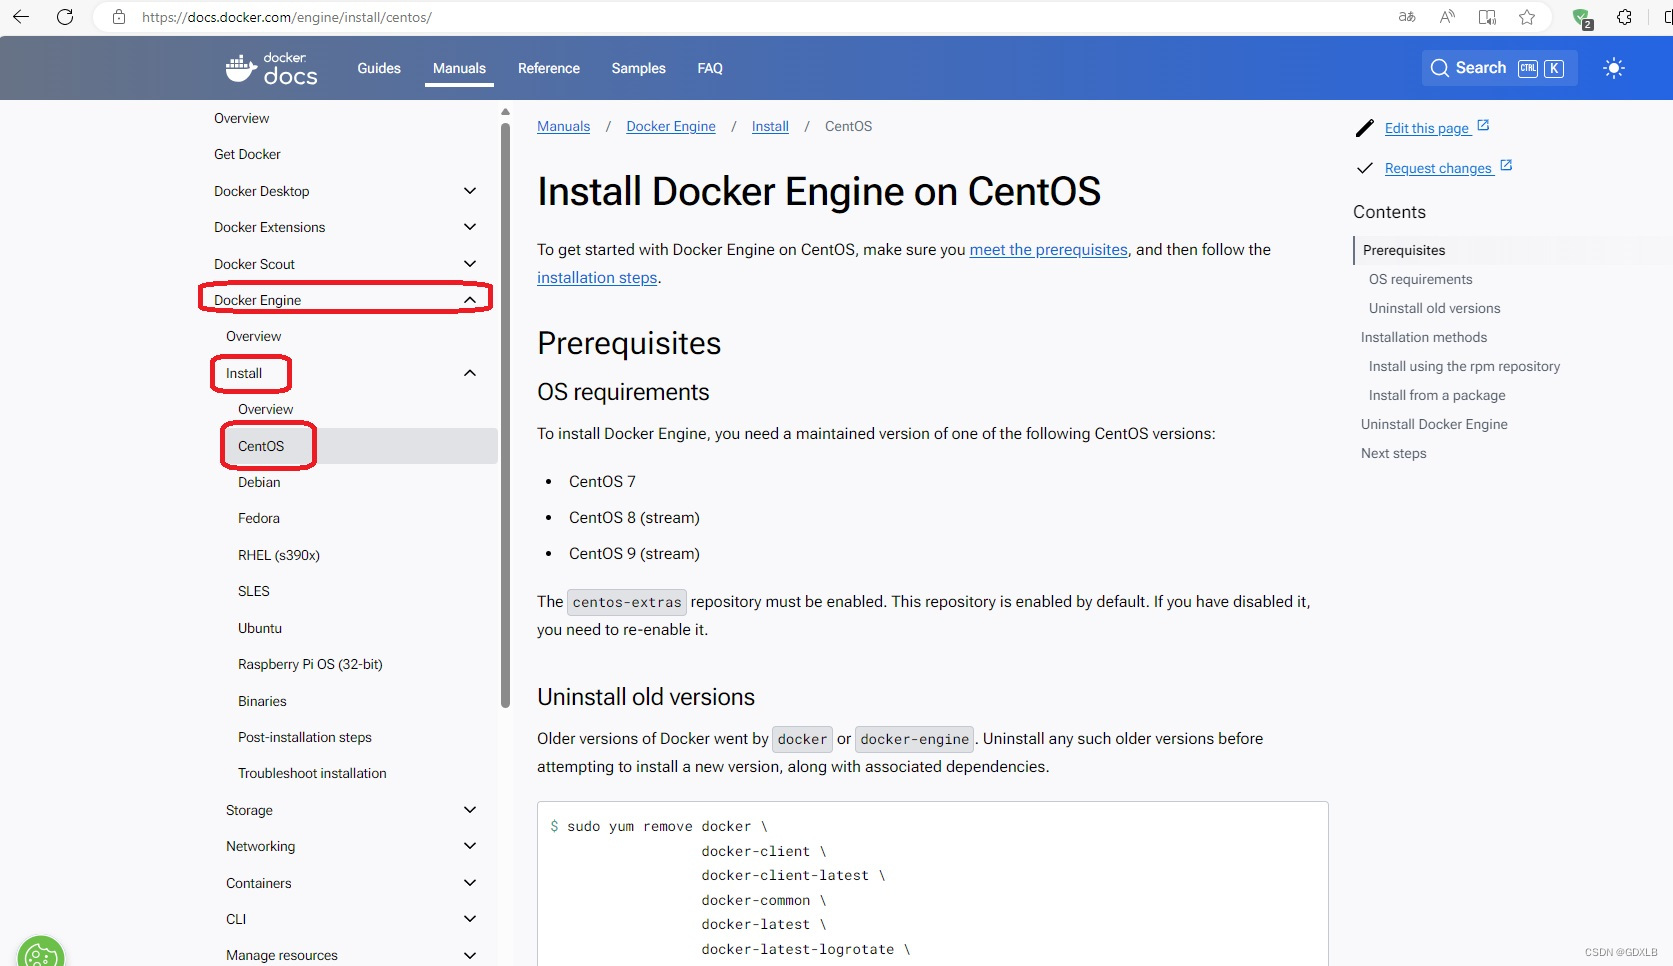Follow the meet the prerequisites link
The width and height of the screenshot is (1673, 966).
click(1047, 249)
